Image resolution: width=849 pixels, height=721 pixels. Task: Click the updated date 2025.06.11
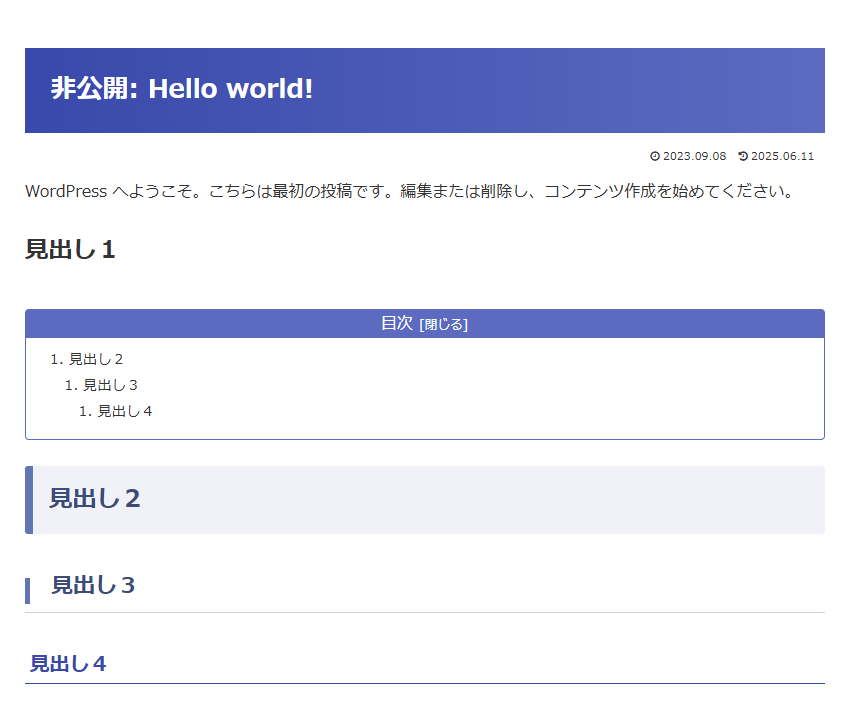[782, 156]
